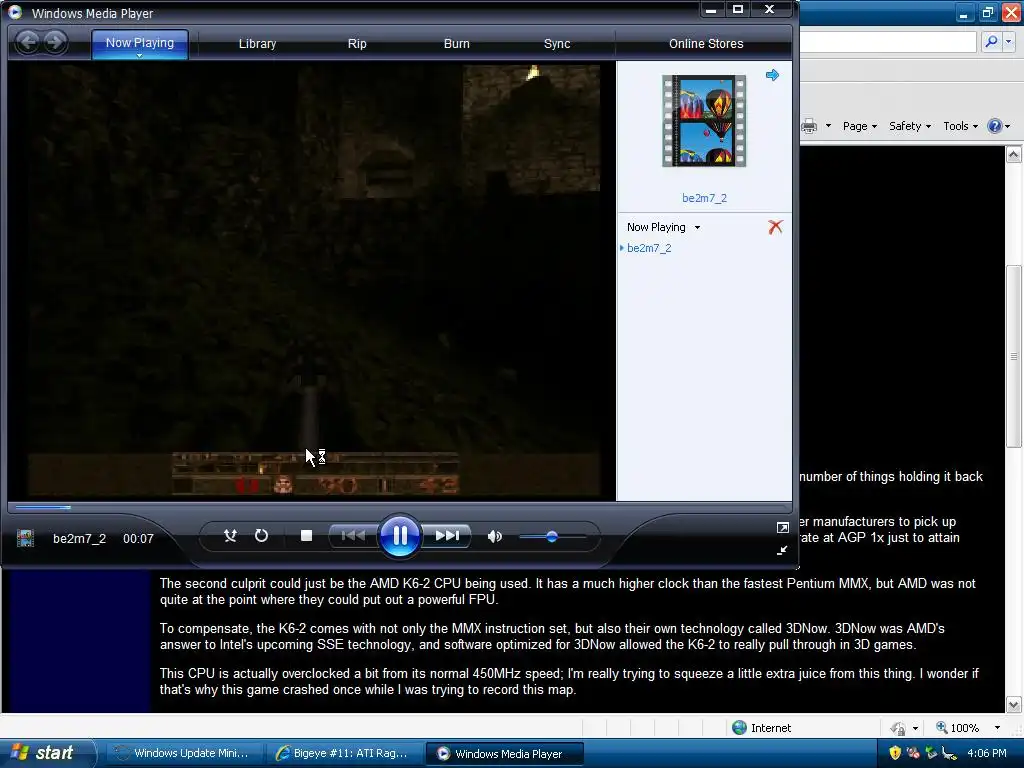Click the IE print icon
1024x768 pixels.
click(x=809, y=126)
